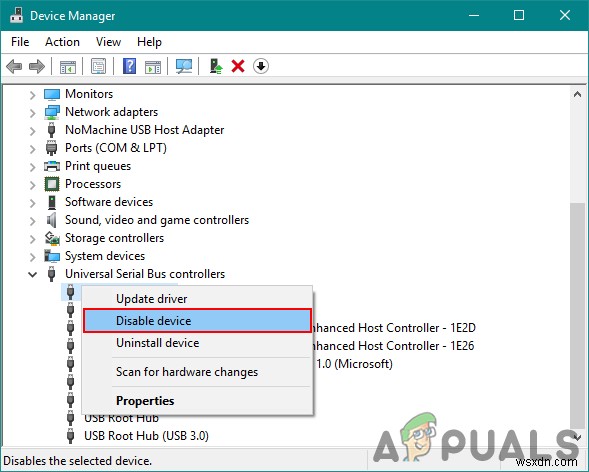This screenshot has height=472, width=589.
Task: Click the Universal Serial Bus controllers icon
Action: (x=52, y=274)
